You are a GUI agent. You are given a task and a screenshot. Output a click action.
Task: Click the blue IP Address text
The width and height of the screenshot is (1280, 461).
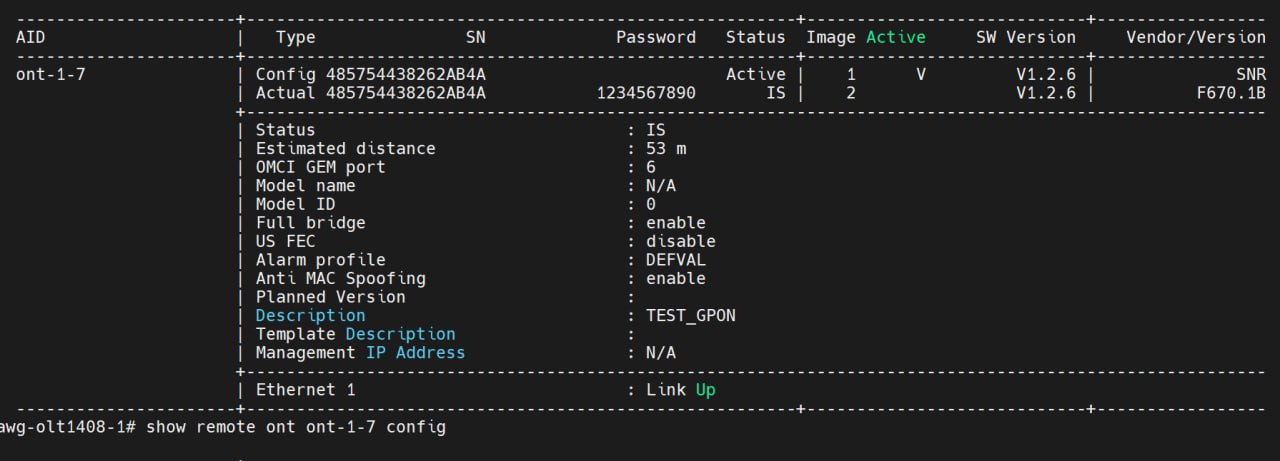(415, 352)
